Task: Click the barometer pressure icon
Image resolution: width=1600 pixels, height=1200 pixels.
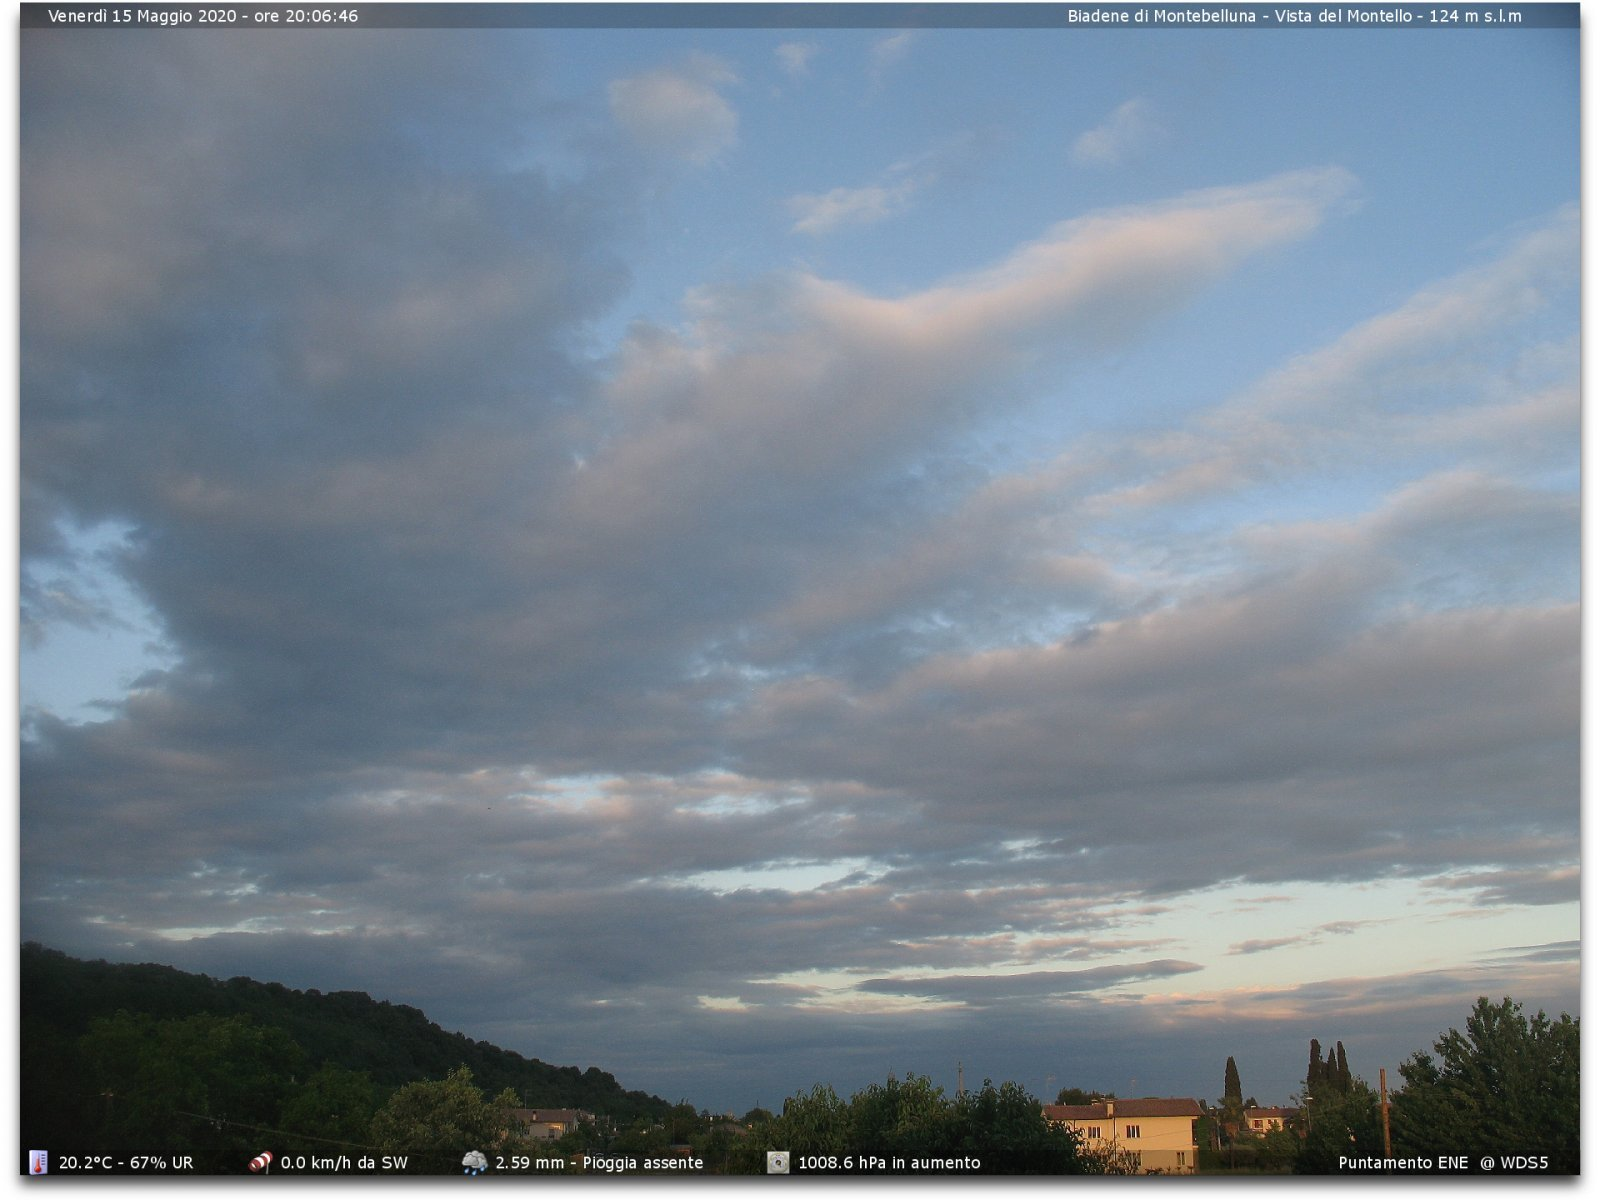Action: 778,1162
